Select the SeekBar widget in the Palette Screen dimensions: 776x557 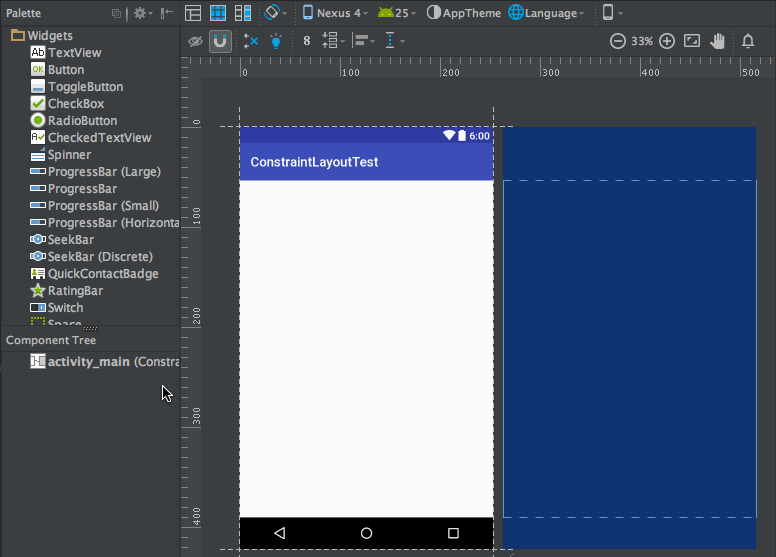pos(70,240)
